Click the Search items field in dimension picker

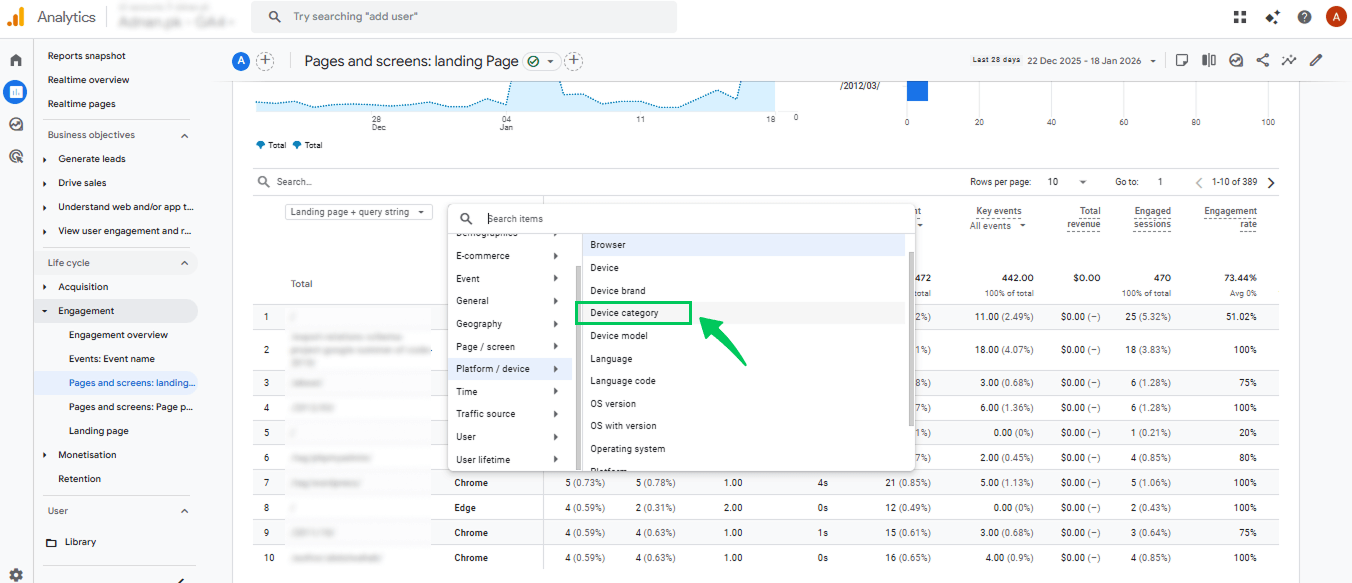pyautogui.click(x=690, y=218)
